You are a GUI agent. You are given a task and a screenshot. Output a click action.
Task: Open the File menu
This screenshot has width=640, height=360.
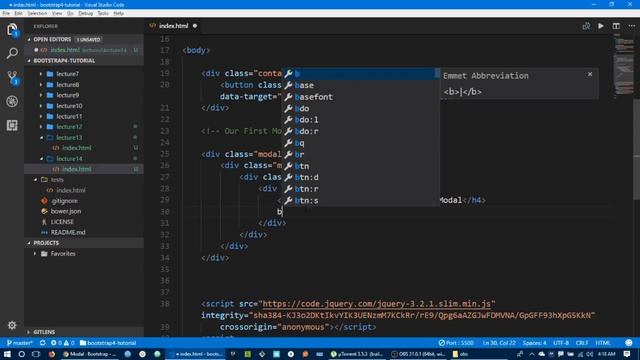coord(6,13)
